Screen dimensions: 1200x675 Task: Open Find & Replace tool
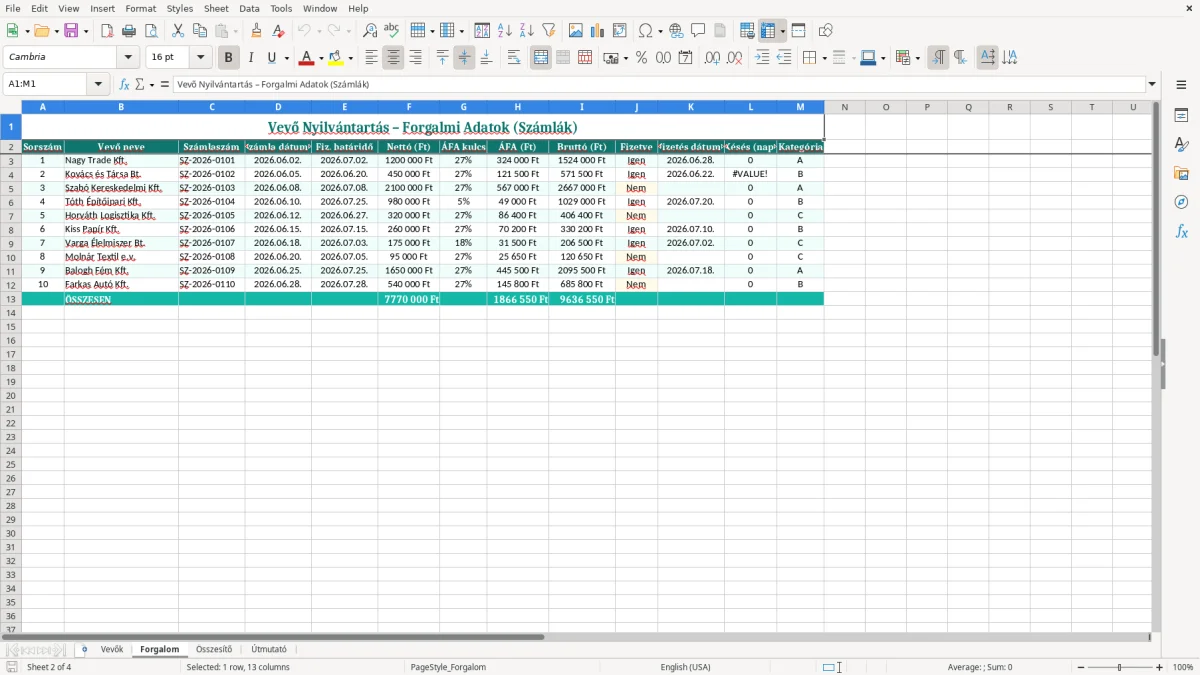tap(370, 31)
